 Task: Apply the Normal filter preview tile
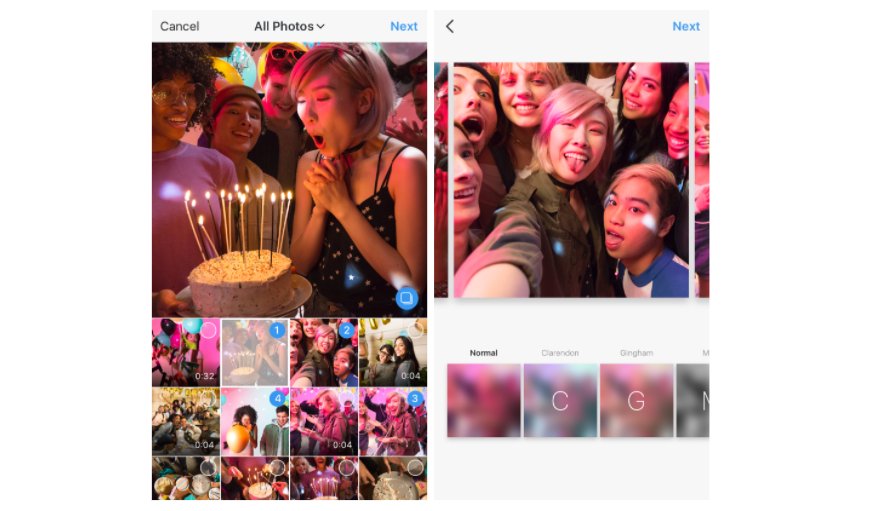(484, 401)
